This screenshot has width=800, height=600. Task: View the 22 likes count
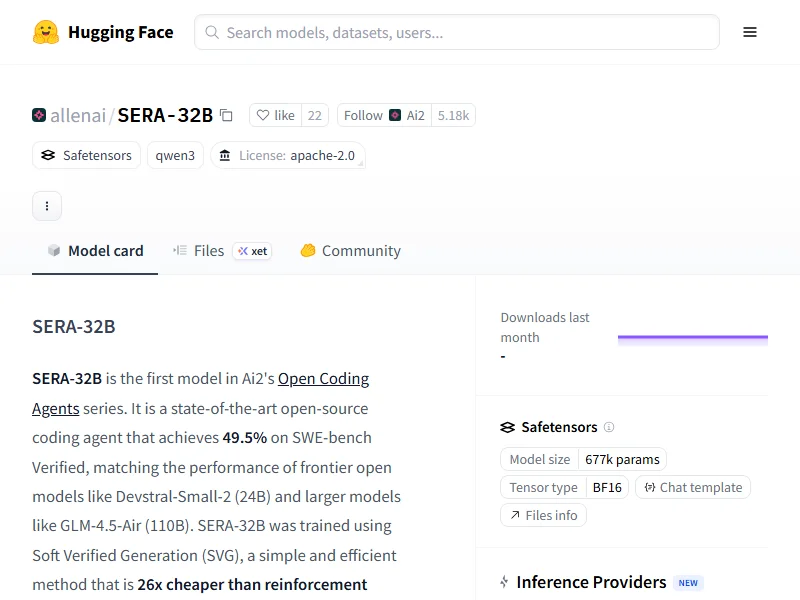pos(315,115)
